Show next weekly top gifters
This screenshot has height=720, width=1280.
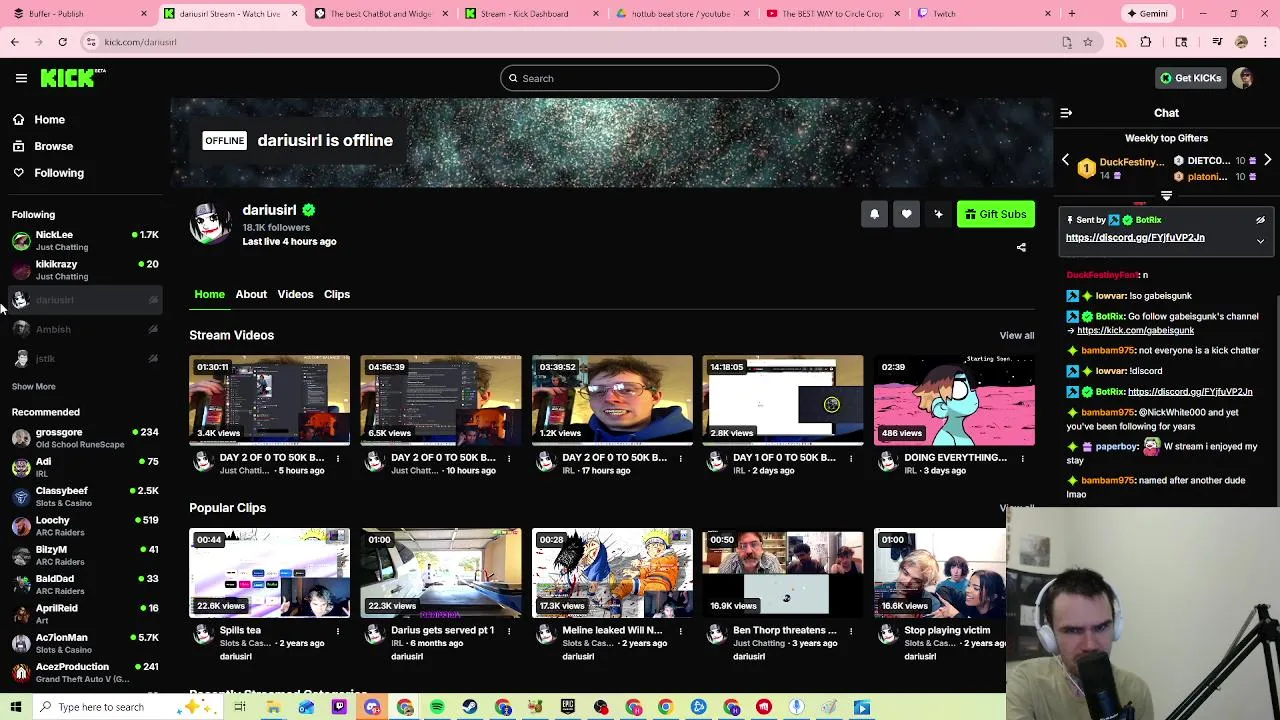pos(1267,160)
